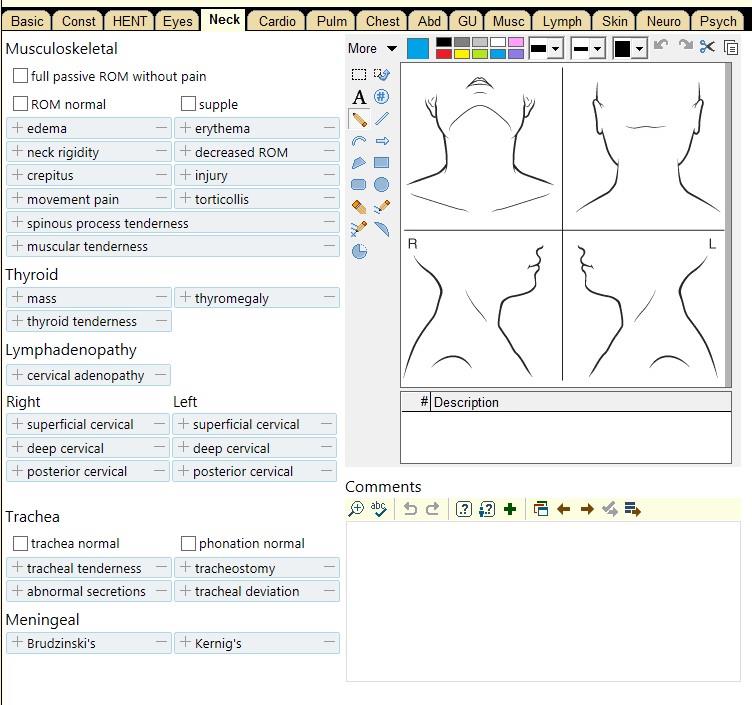Run spell check in Comments toolbar
The image size is (752, 705).
[x=379, y=509]
